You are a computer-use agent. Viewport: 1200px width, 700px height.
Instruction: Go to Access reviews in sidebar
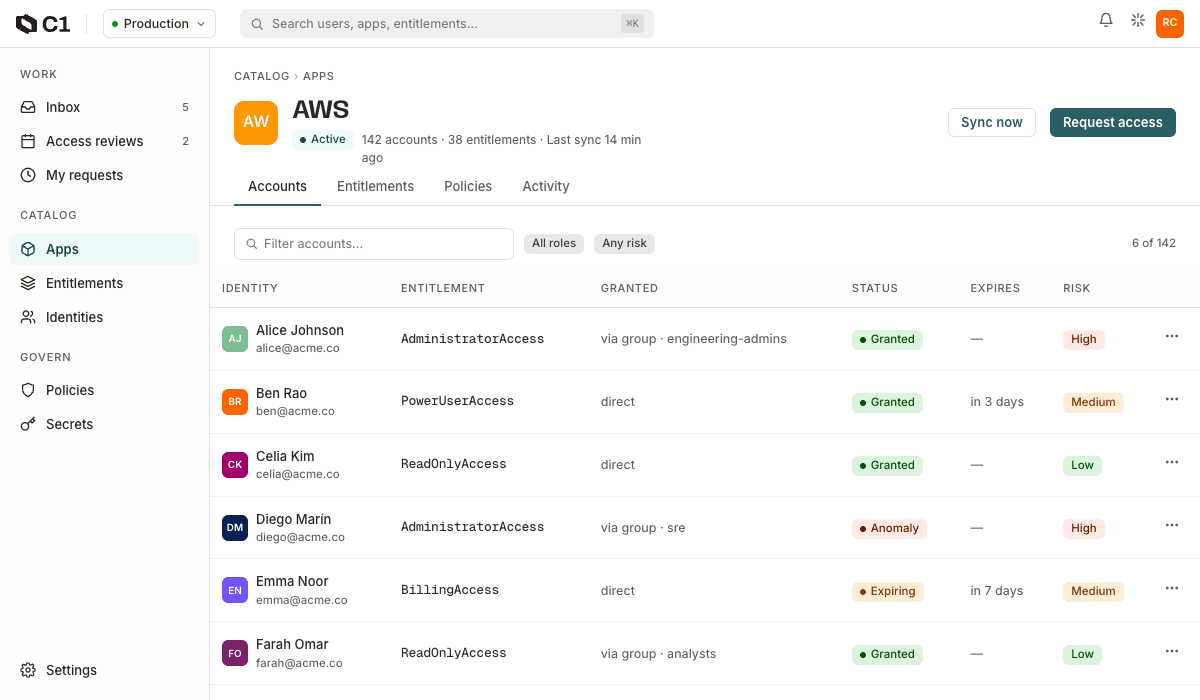tap(104, 141)
